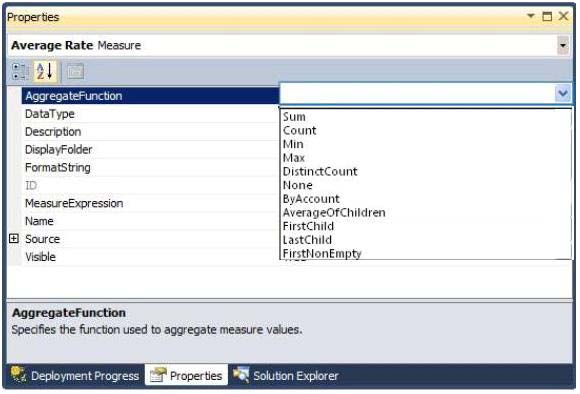Select the AggregateFunction property row

(x=150, y=96)
